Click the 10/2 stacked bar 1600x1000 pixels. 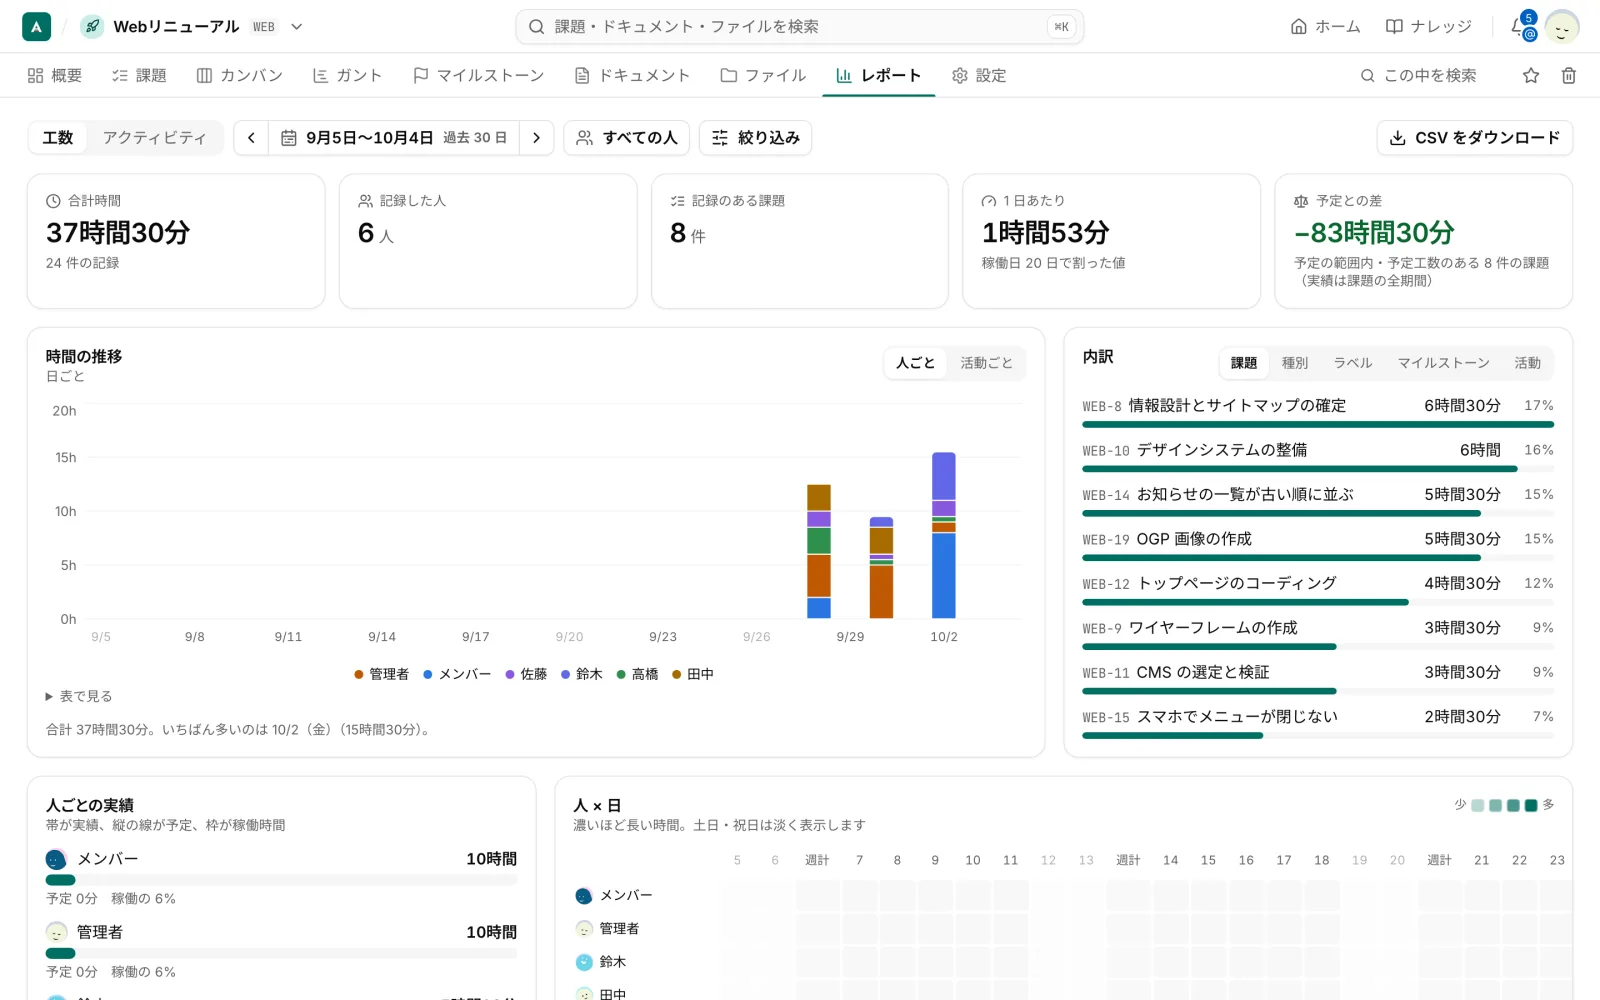943,535
